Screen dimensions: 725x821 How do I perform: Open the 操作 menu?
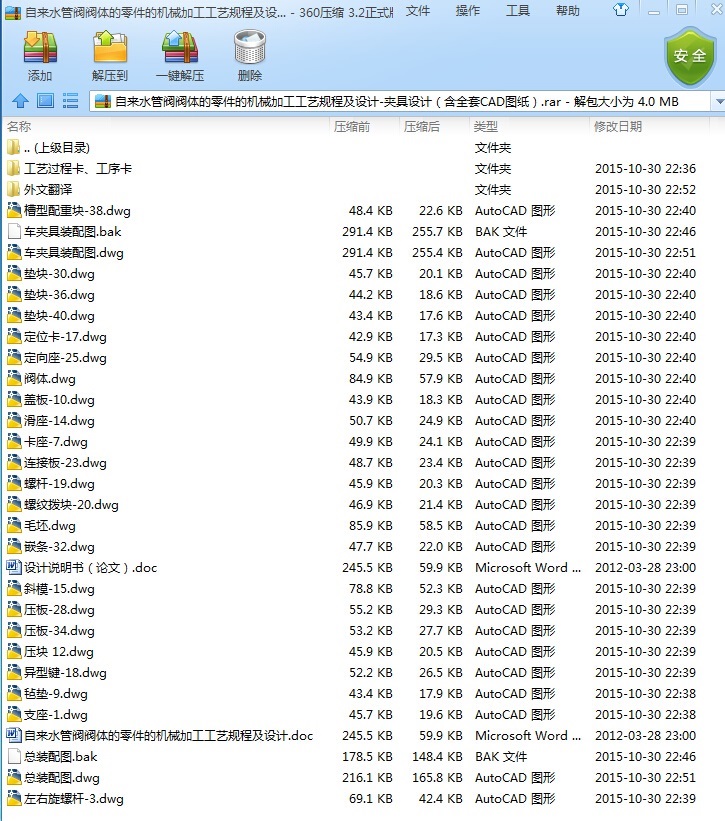467,11
